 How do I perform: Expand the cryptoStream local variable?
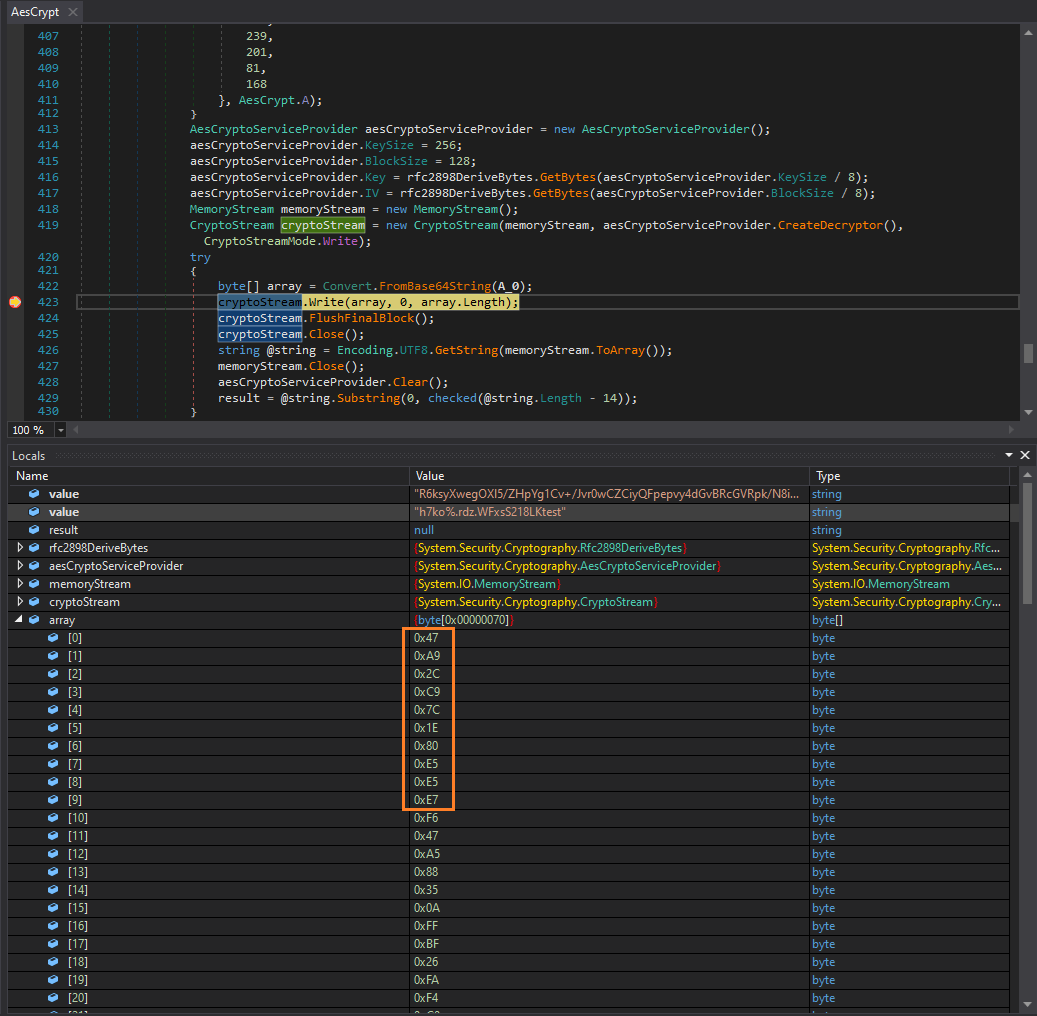pyautogui.click(x=20, y=601)
